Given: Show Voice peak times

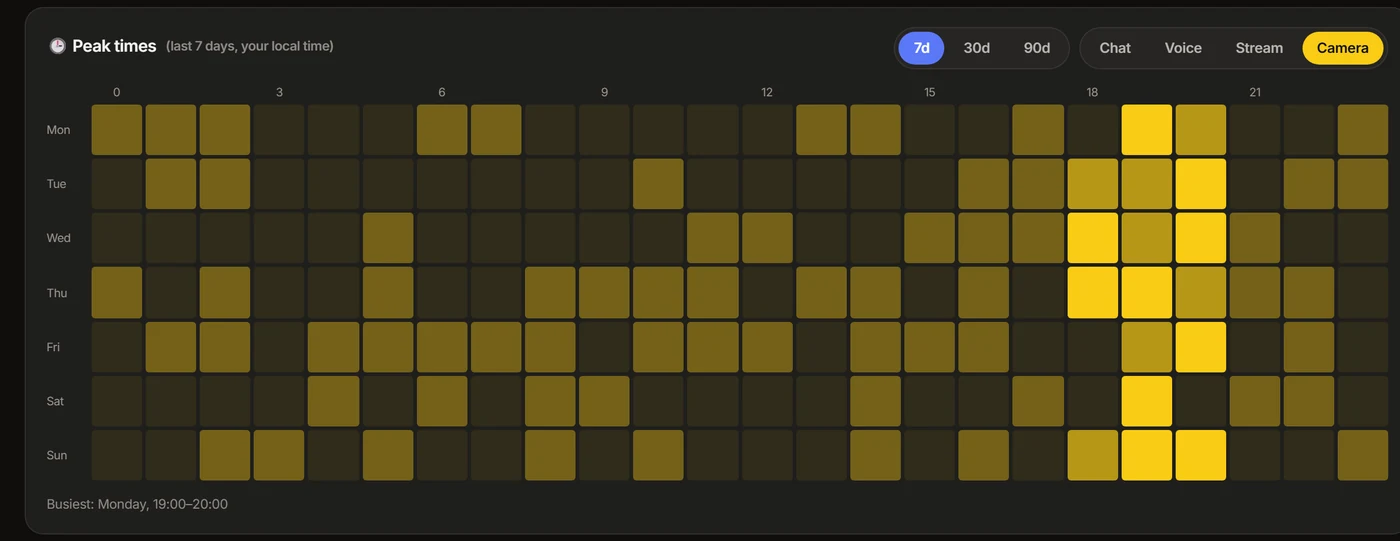Looking at the screenshot, I should [x=1183, y=48].
